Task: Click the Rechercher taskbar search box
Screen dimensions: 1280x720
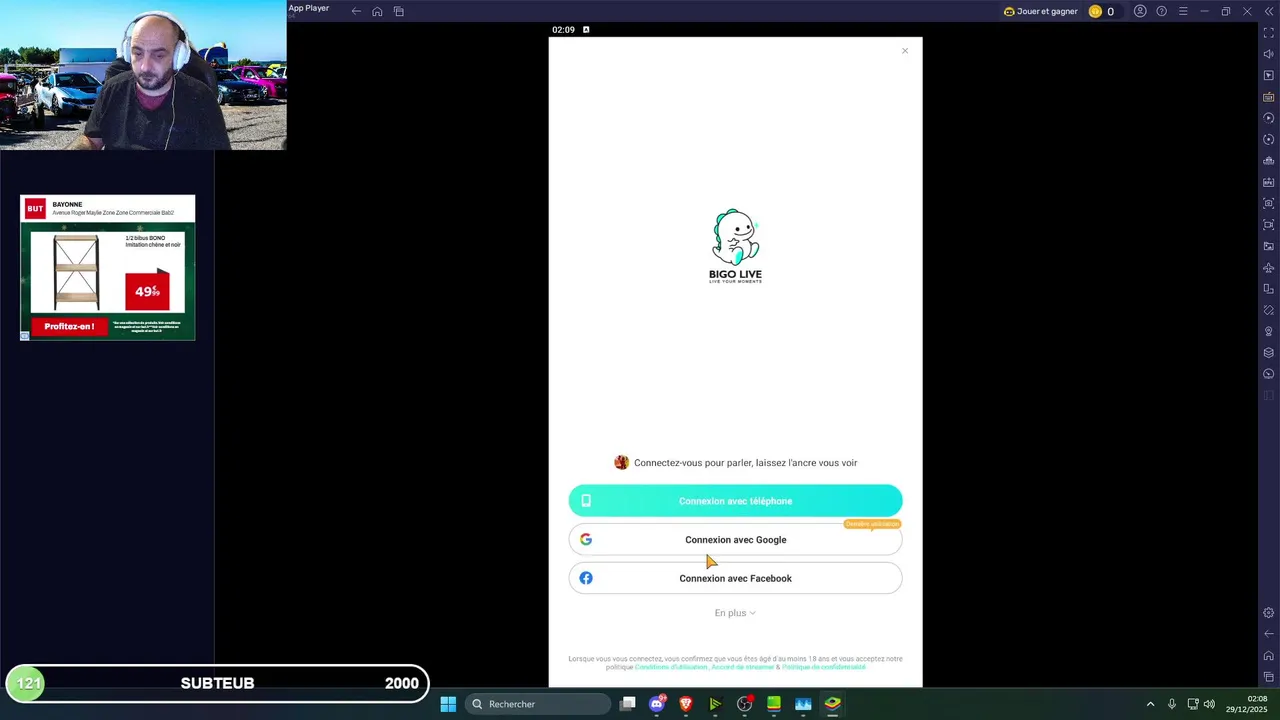Action: pos(537,704)
